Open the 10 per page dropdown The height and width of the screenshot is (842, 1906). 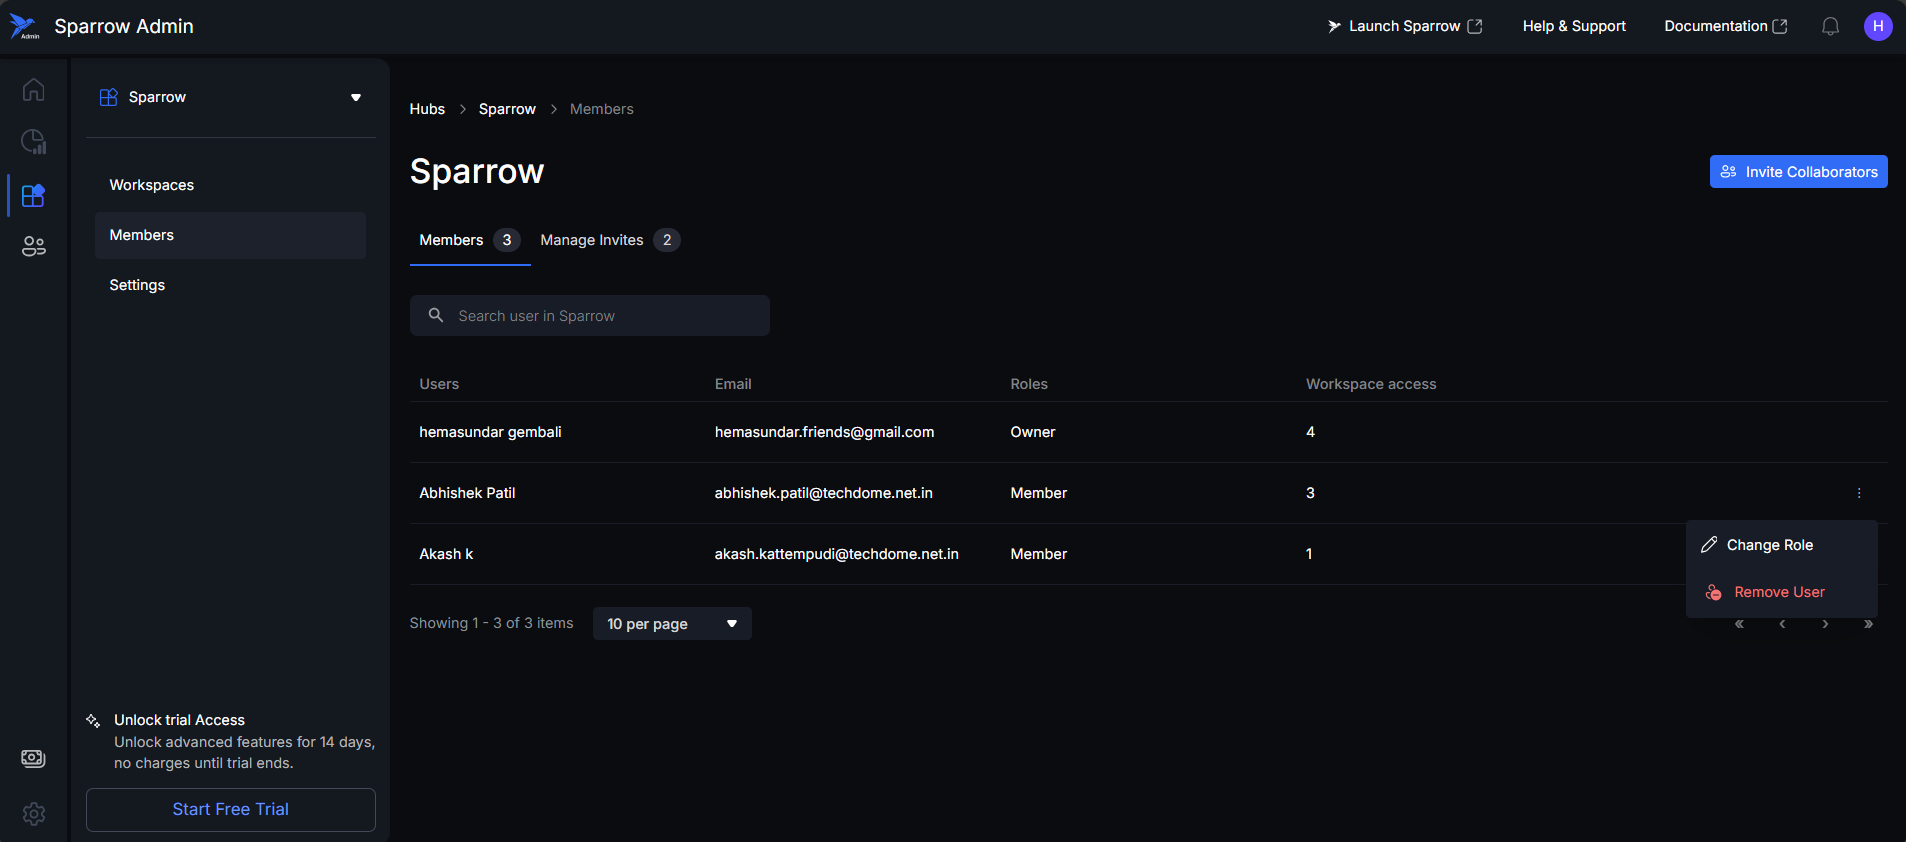[671, 624]
